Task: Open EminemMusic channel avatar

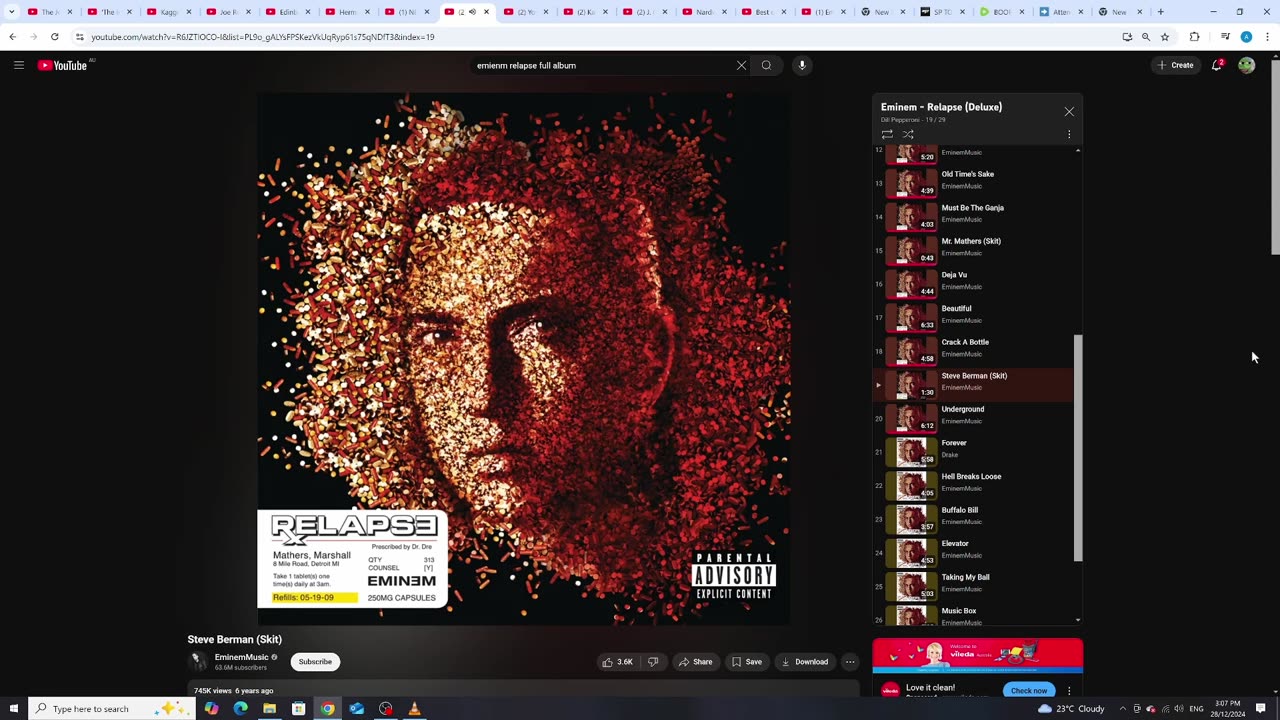Action: click(x=198, y=661)
